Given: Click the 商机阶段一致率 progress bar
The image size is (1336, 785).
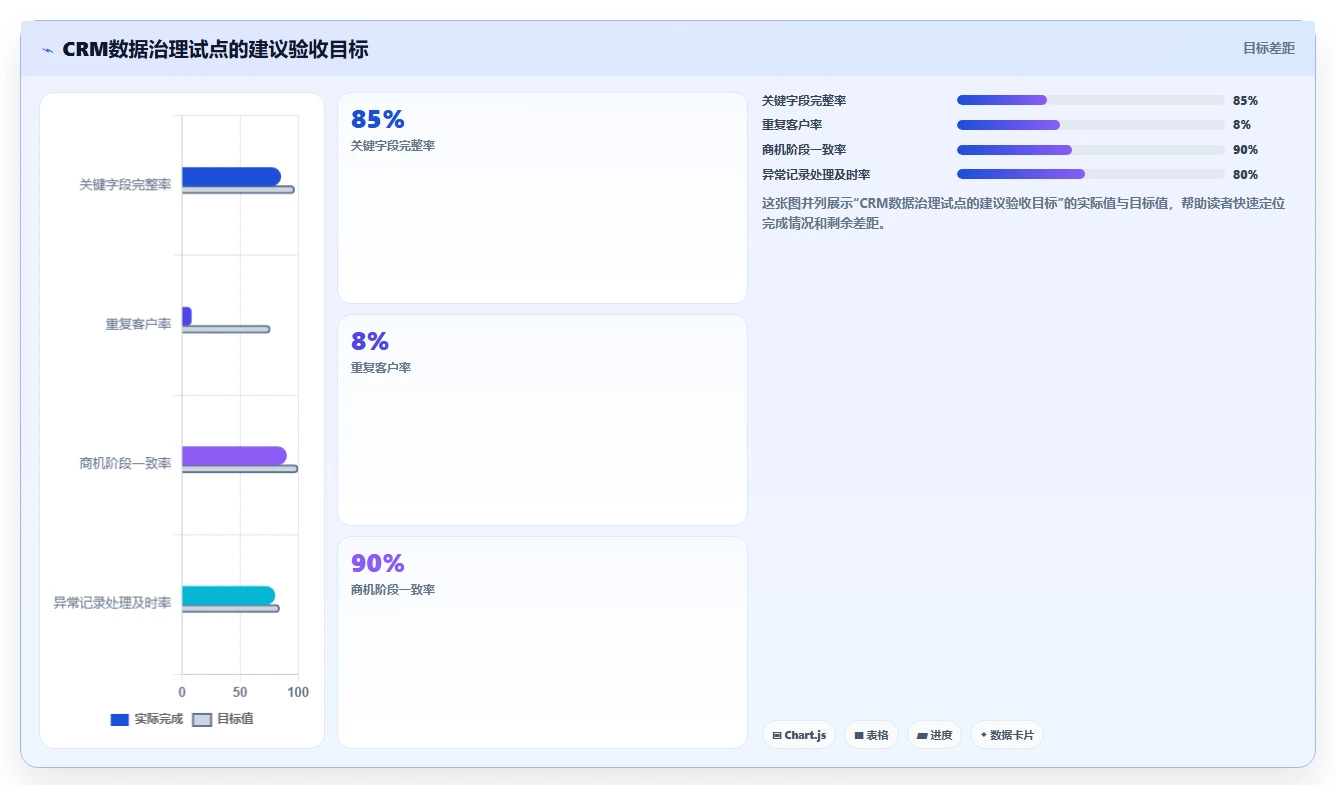Looking at the screenshot, I should click(1091, 150).
